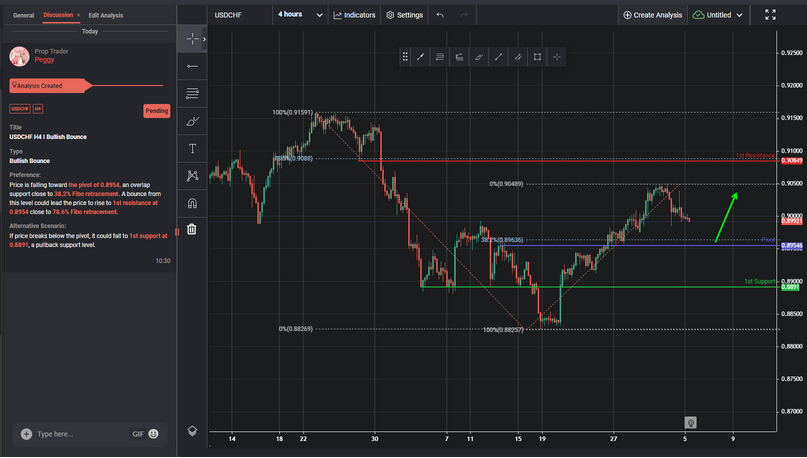Click the 0%(0.90489) Fibonacci label
The image size is (807, 458).
click(x=506, y=184)
